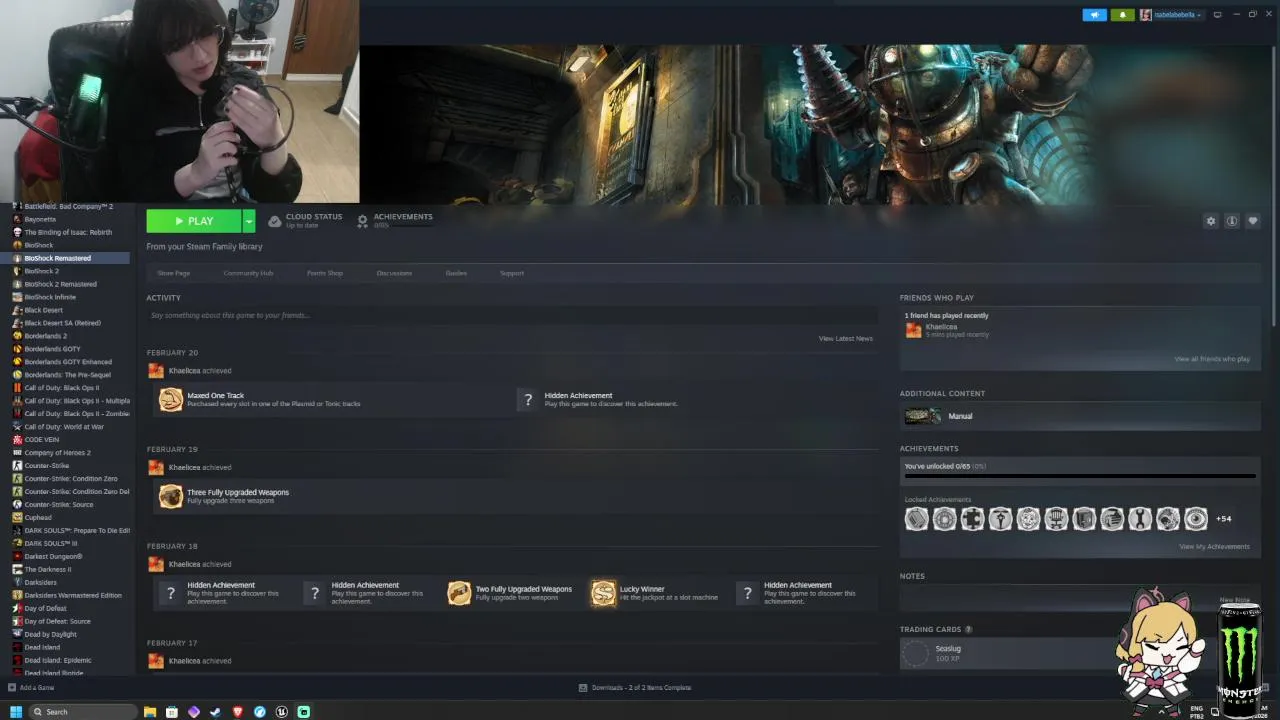Click the wrench locked achievement badge
Viewport: 1280px width, 720px height.
pos(1140,519)
